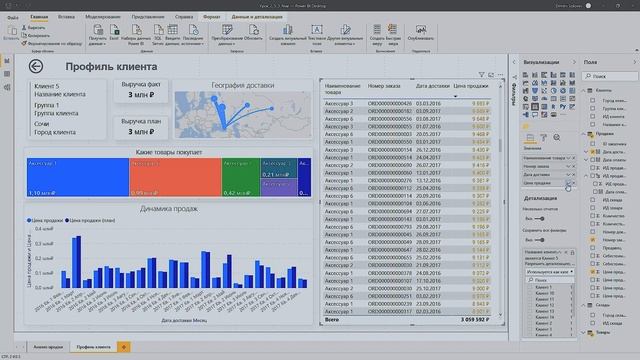Viewport: 640px width, 360px height.
Task: Open the Данные и детализация ribbon tab
Action: (257, 17)
